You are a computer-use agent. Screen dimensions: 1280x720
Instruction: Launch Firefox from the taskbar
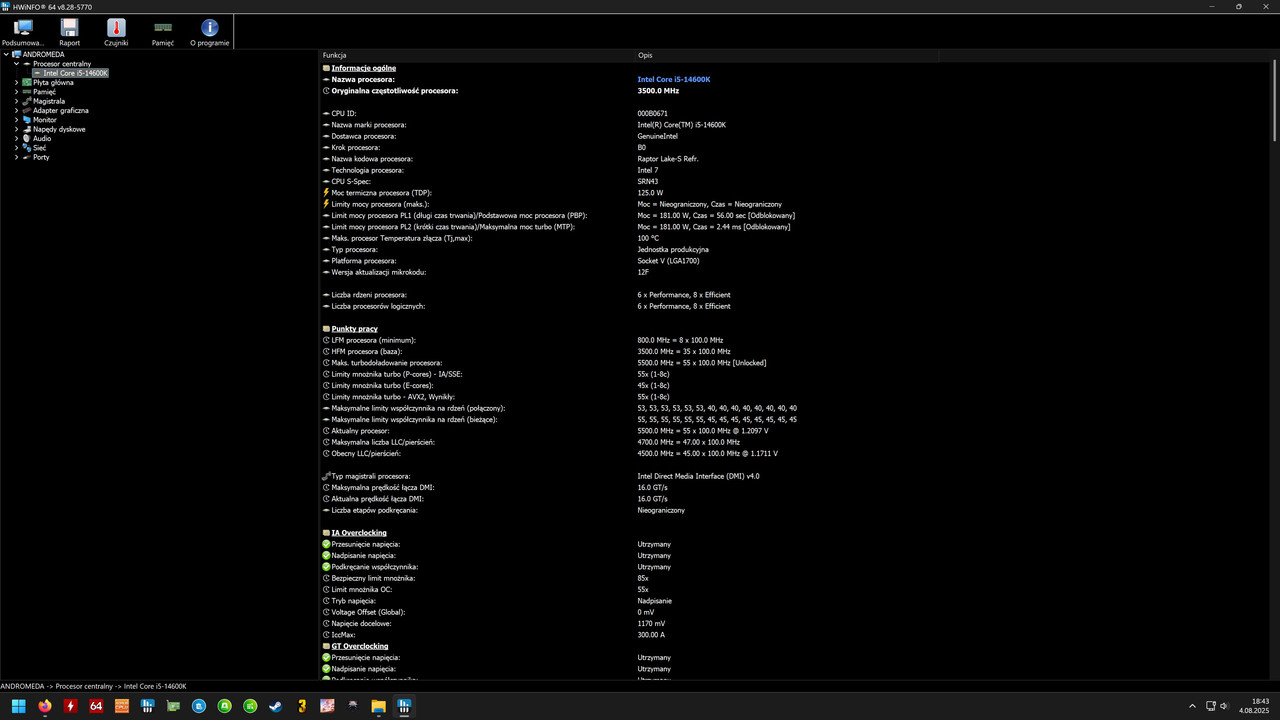[x=45, y=706]
